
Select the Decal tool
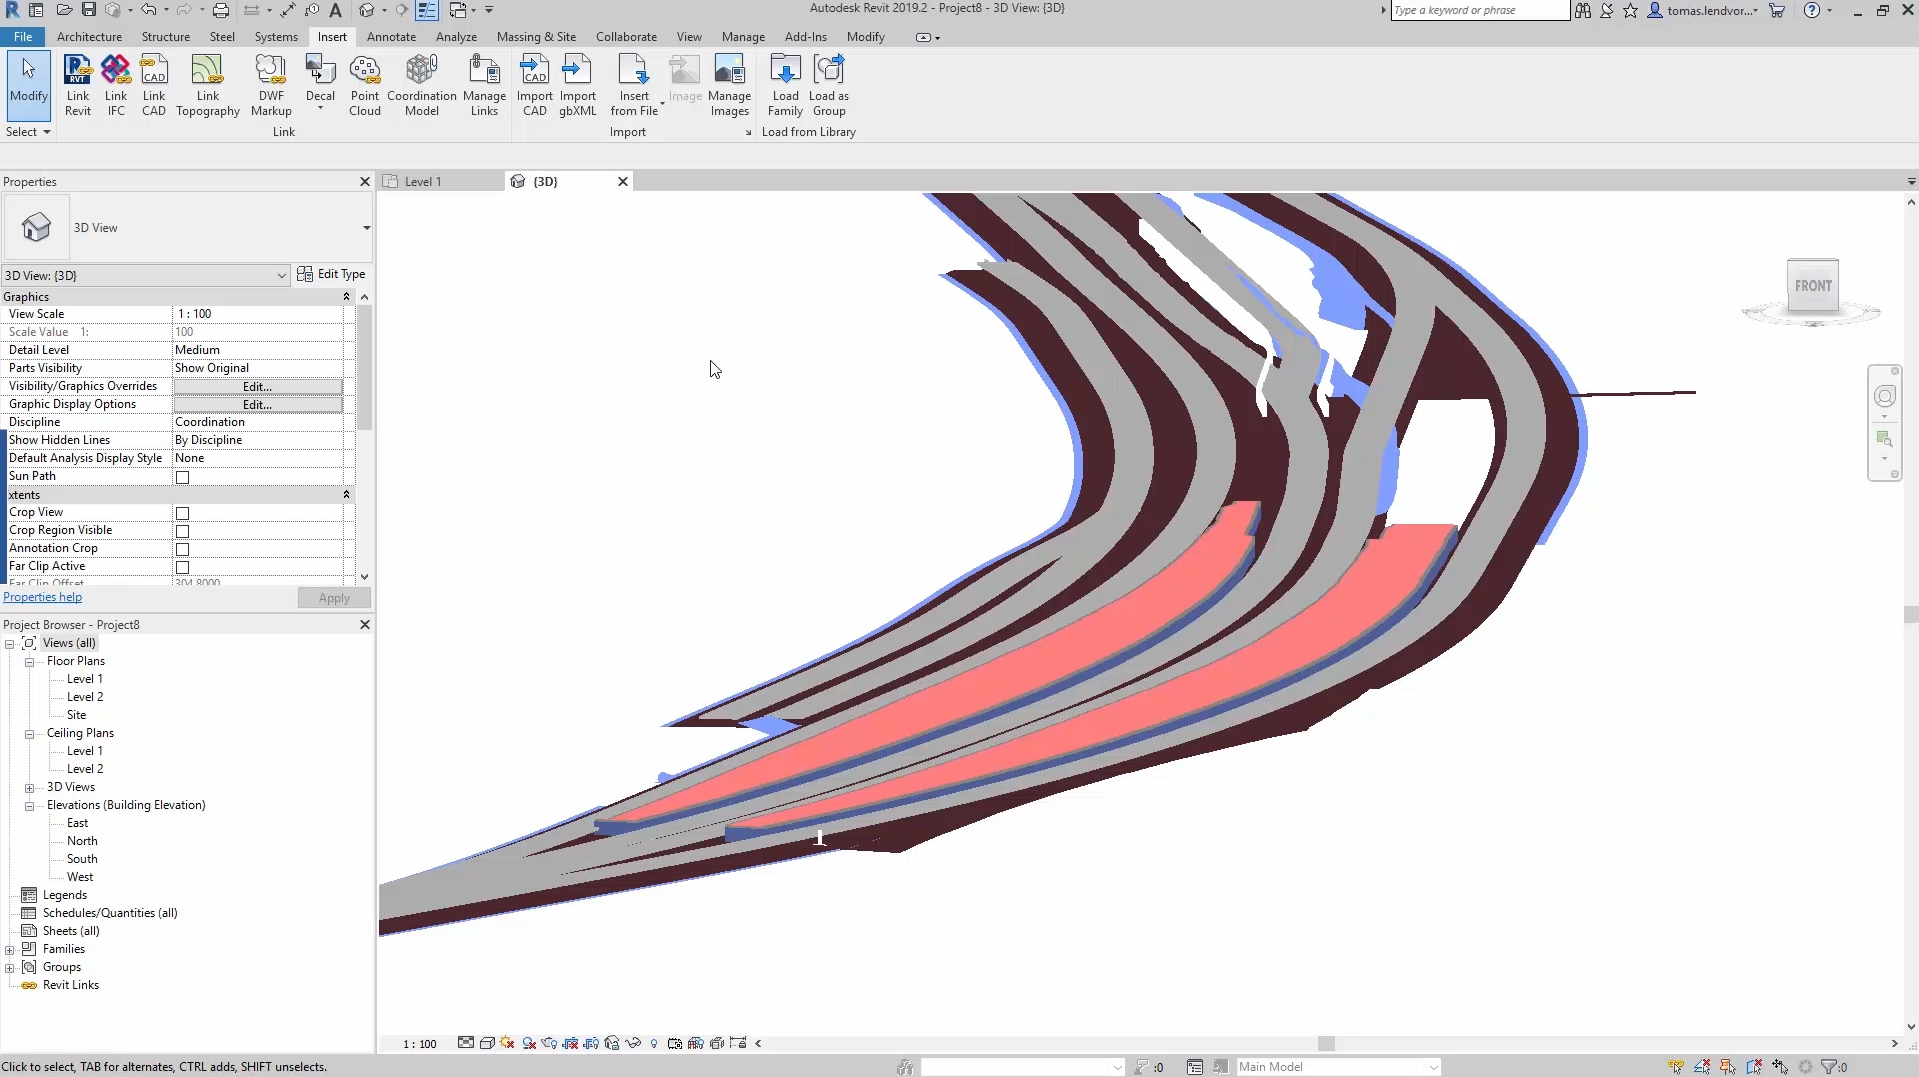click(320, 80)
